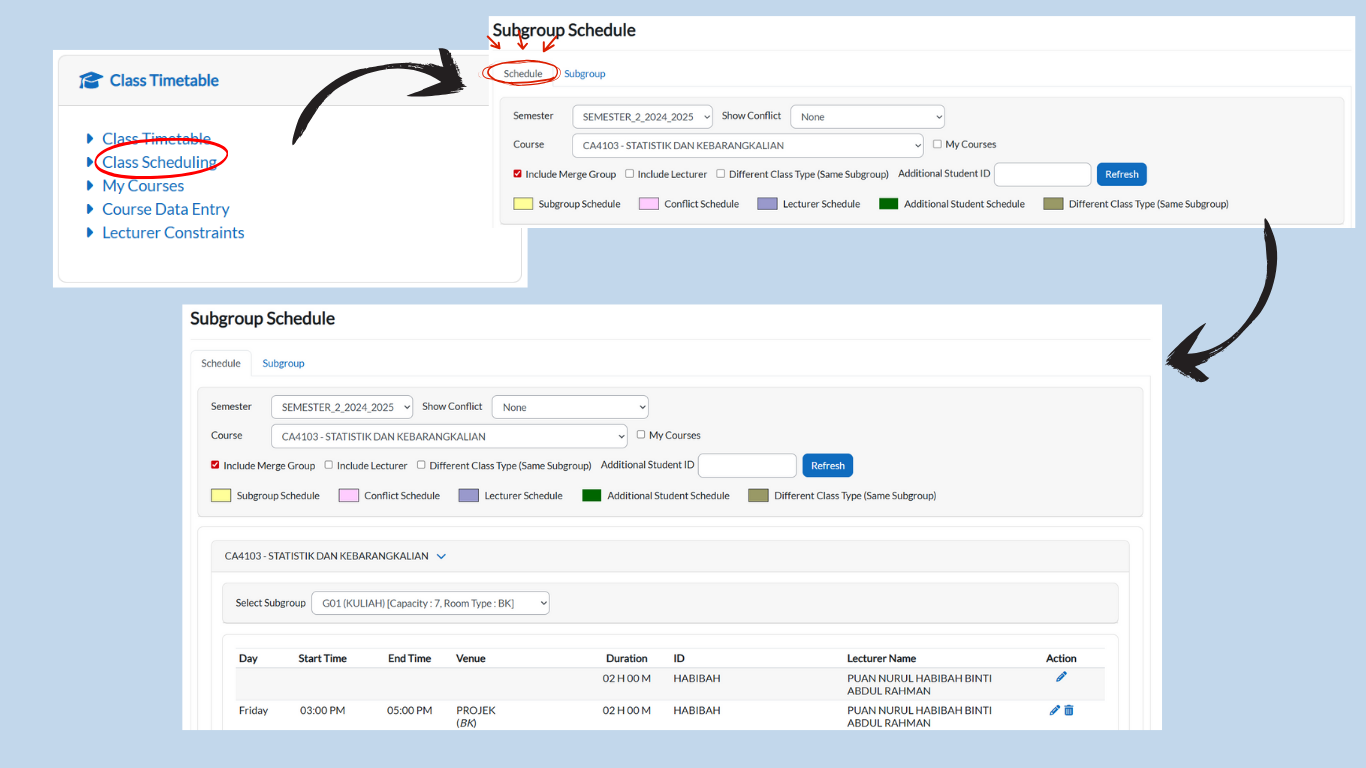Collapse the CA4103 course section chevron
Screen dimensions: 1366x768
point(441,556)
